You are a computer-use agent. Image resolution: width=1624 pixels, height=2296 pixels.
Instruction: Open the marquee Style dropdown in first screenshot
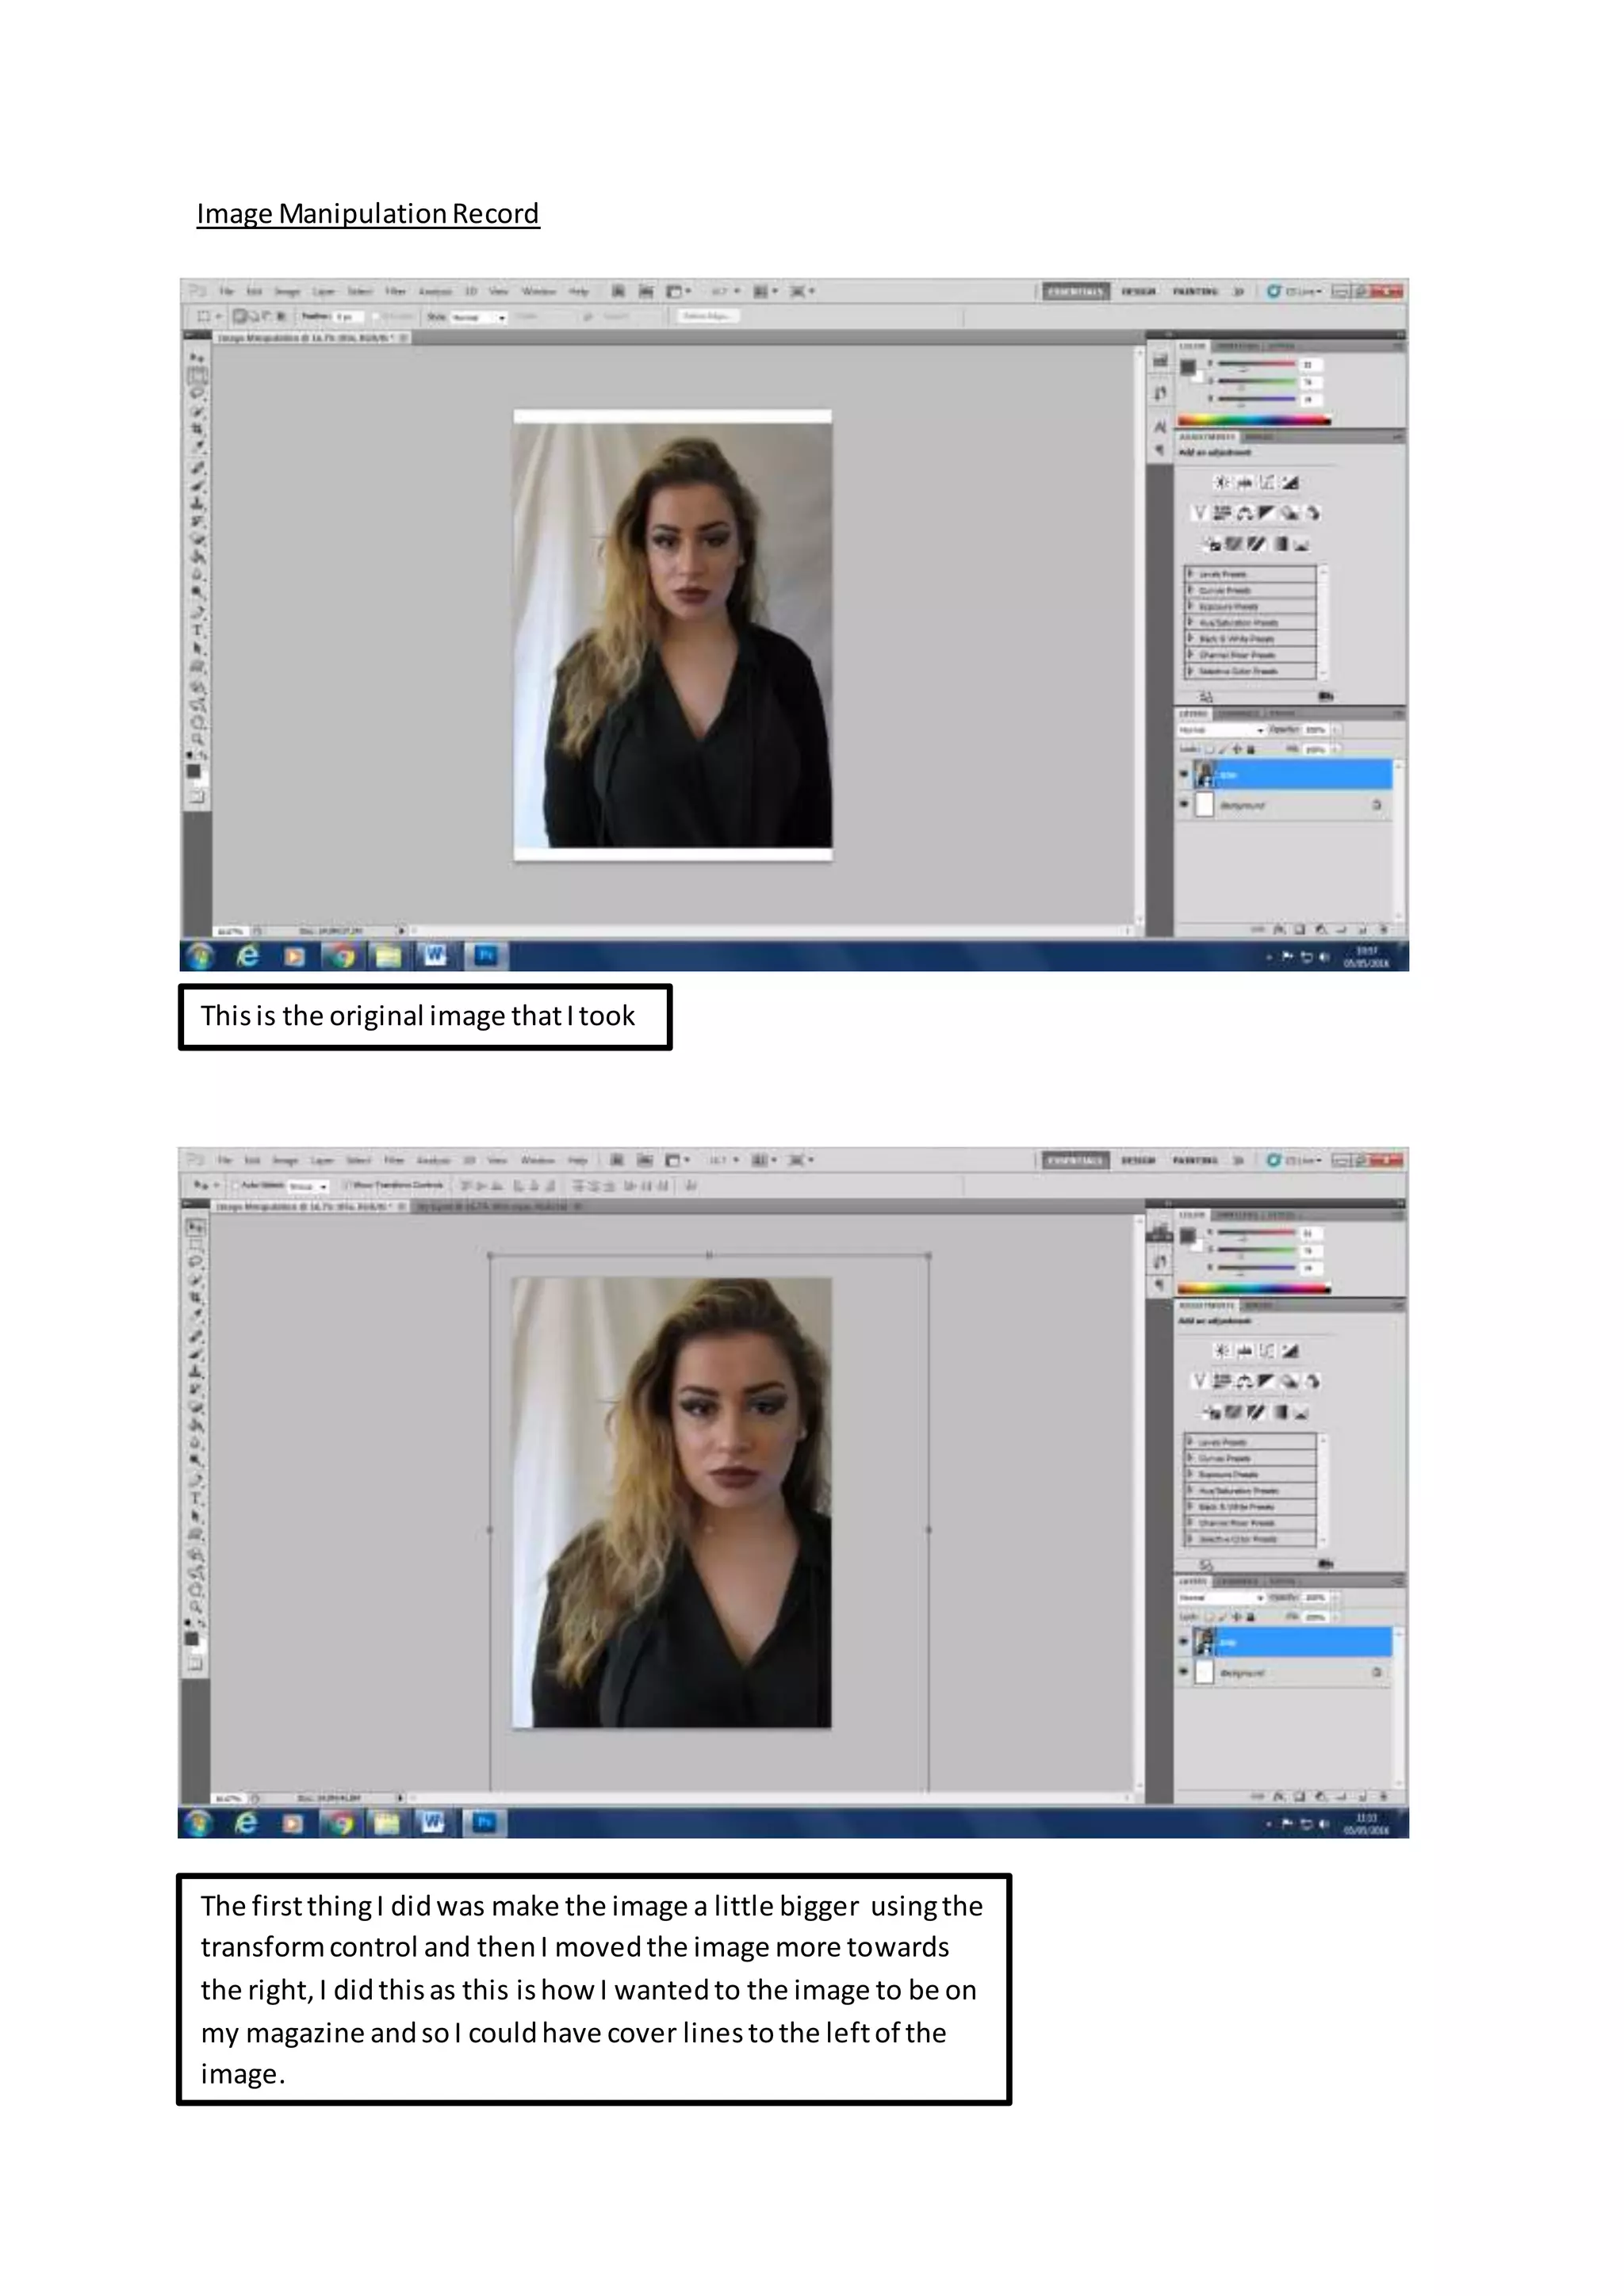click(x=480, y=317)
